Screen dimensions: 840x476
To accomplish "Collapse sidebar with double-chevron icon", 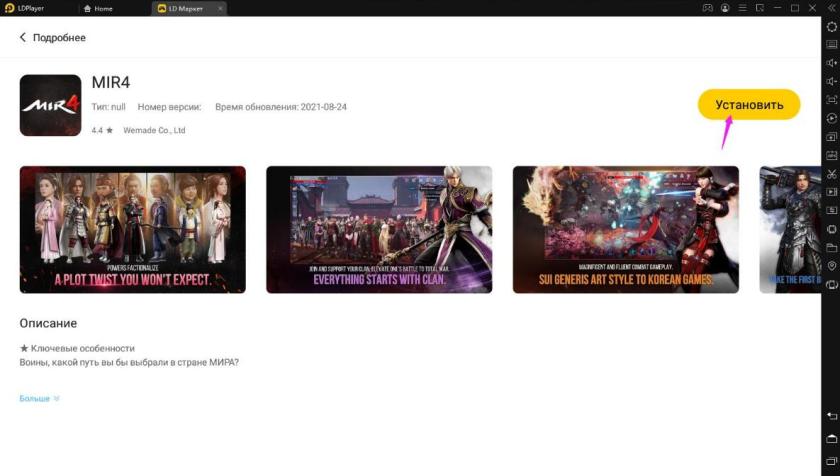I will (x=832, y=8).
